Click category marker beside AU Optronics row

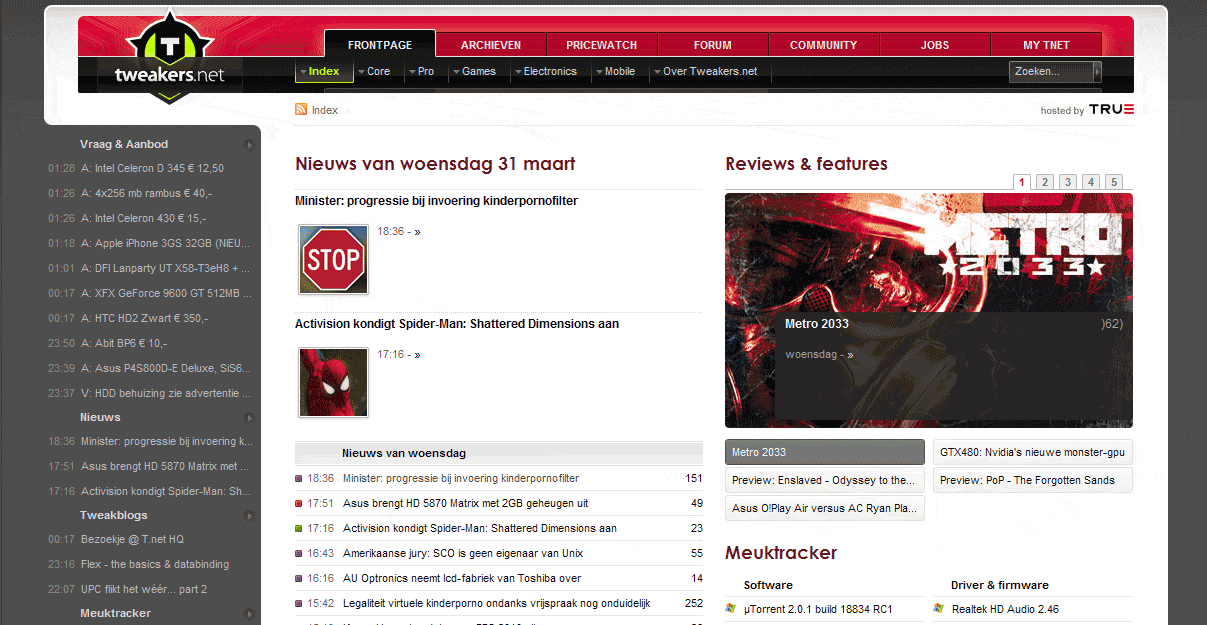click(x=299, y=579)
